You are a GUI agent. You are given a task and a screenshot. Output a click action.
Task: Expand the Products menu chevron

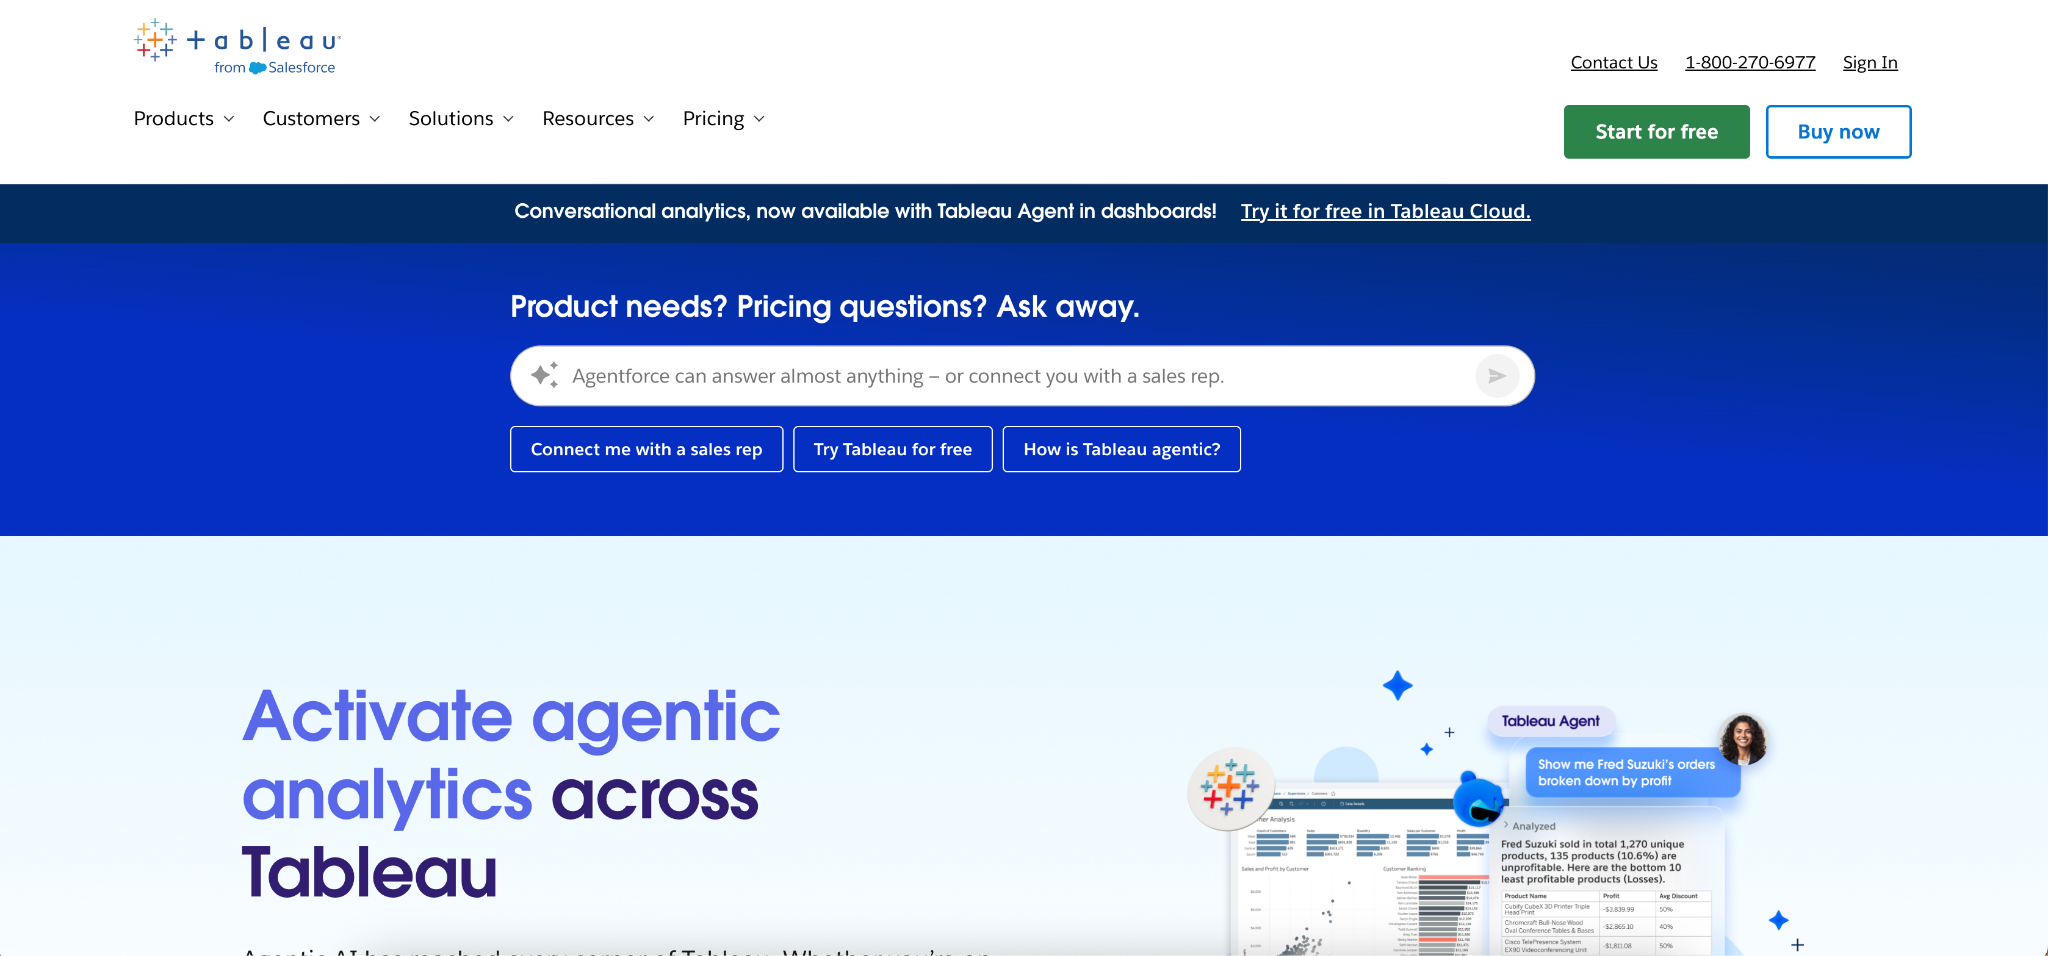tap(229, 119)
